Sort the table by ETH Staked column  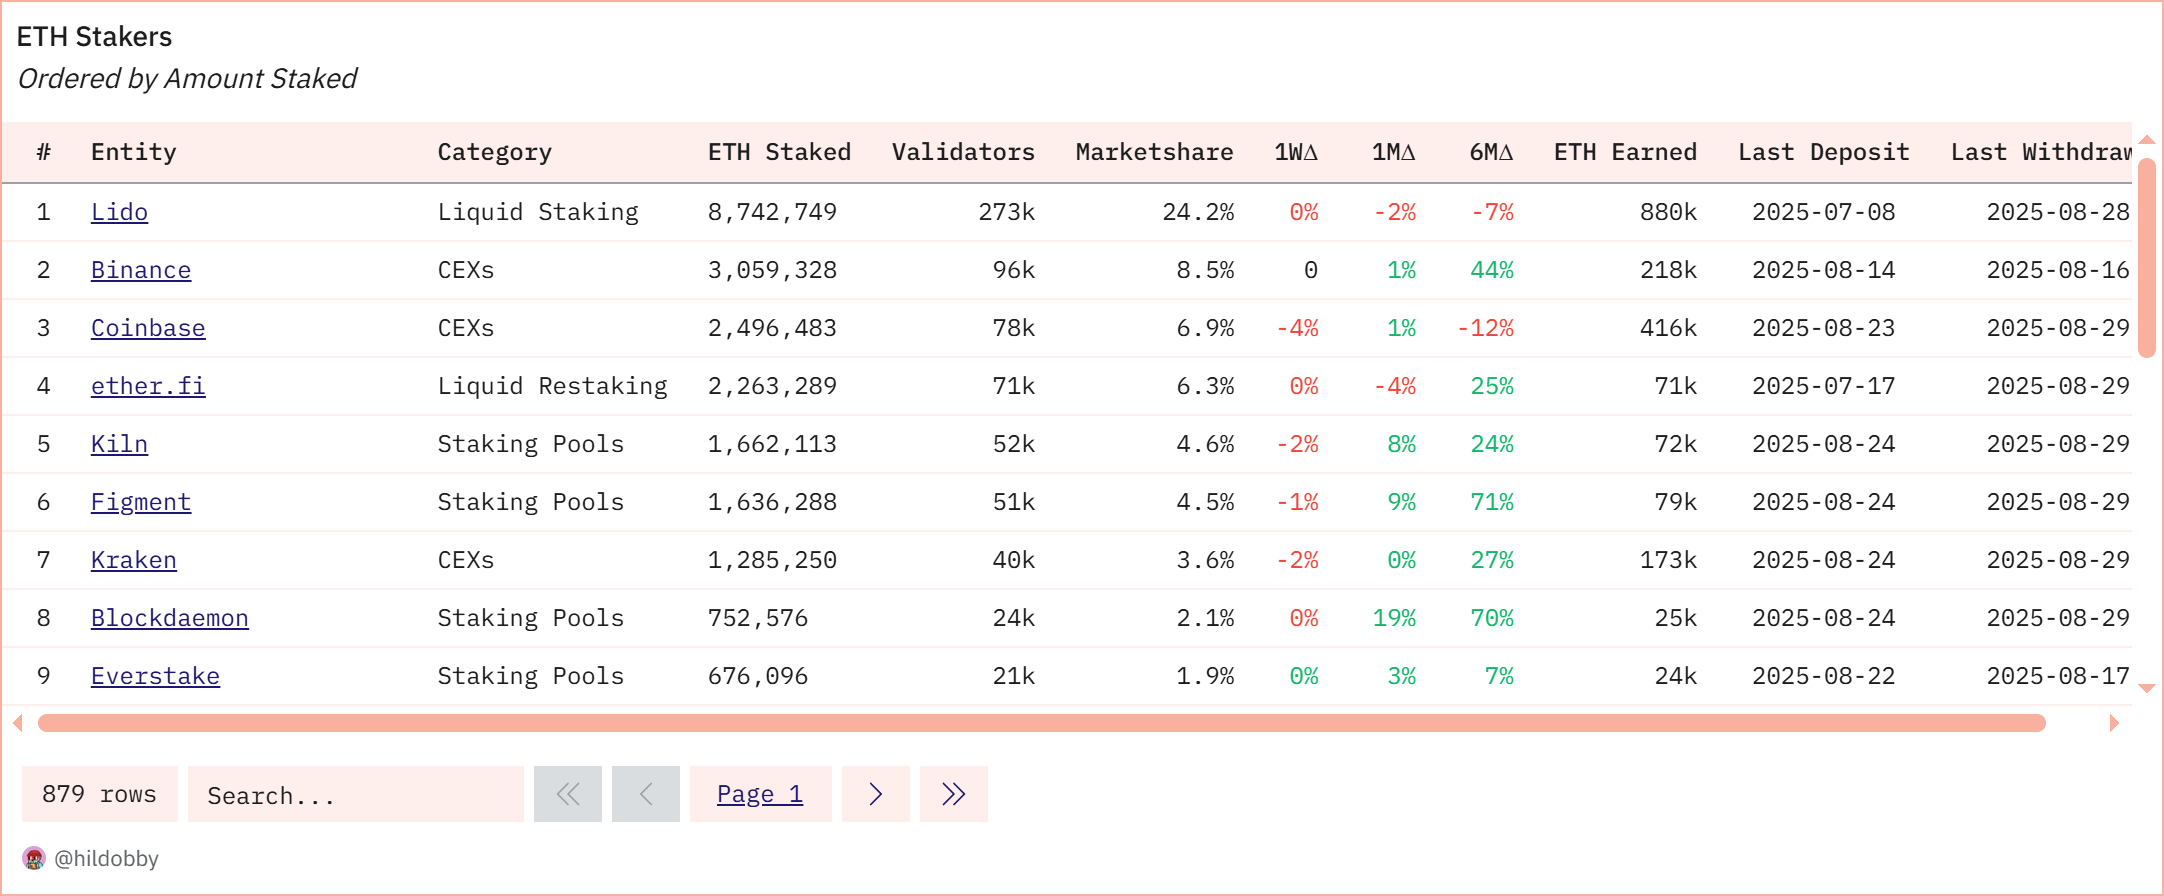779,151
